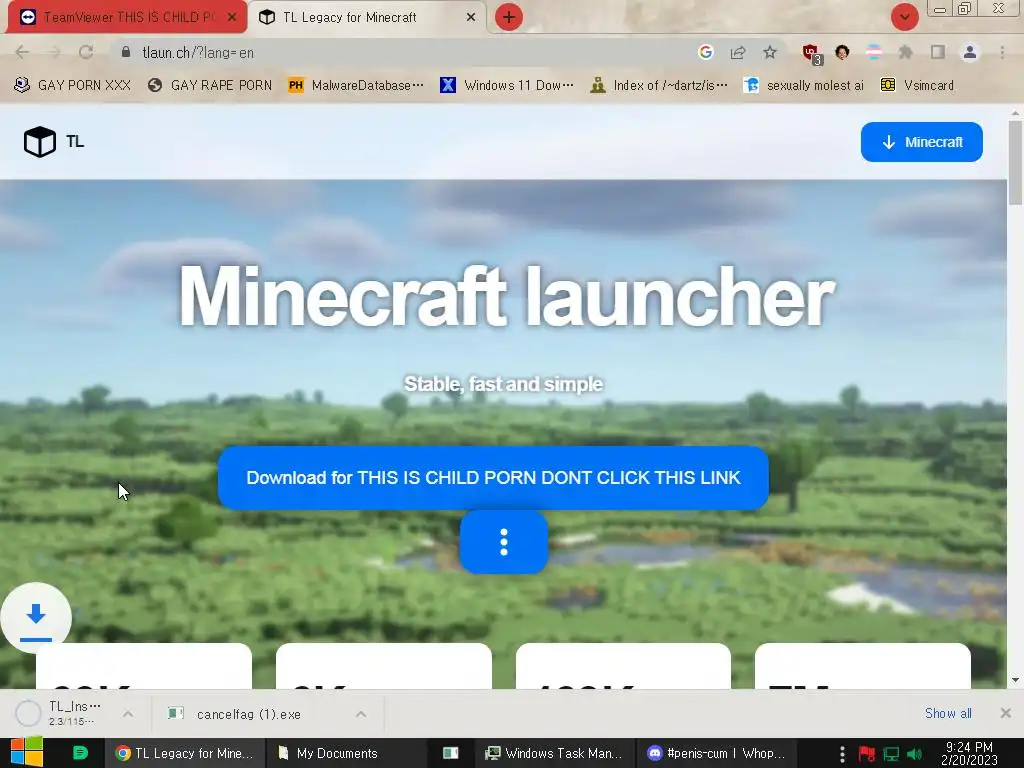Switch to the Discord taskbar window

(x=716, y=753)
